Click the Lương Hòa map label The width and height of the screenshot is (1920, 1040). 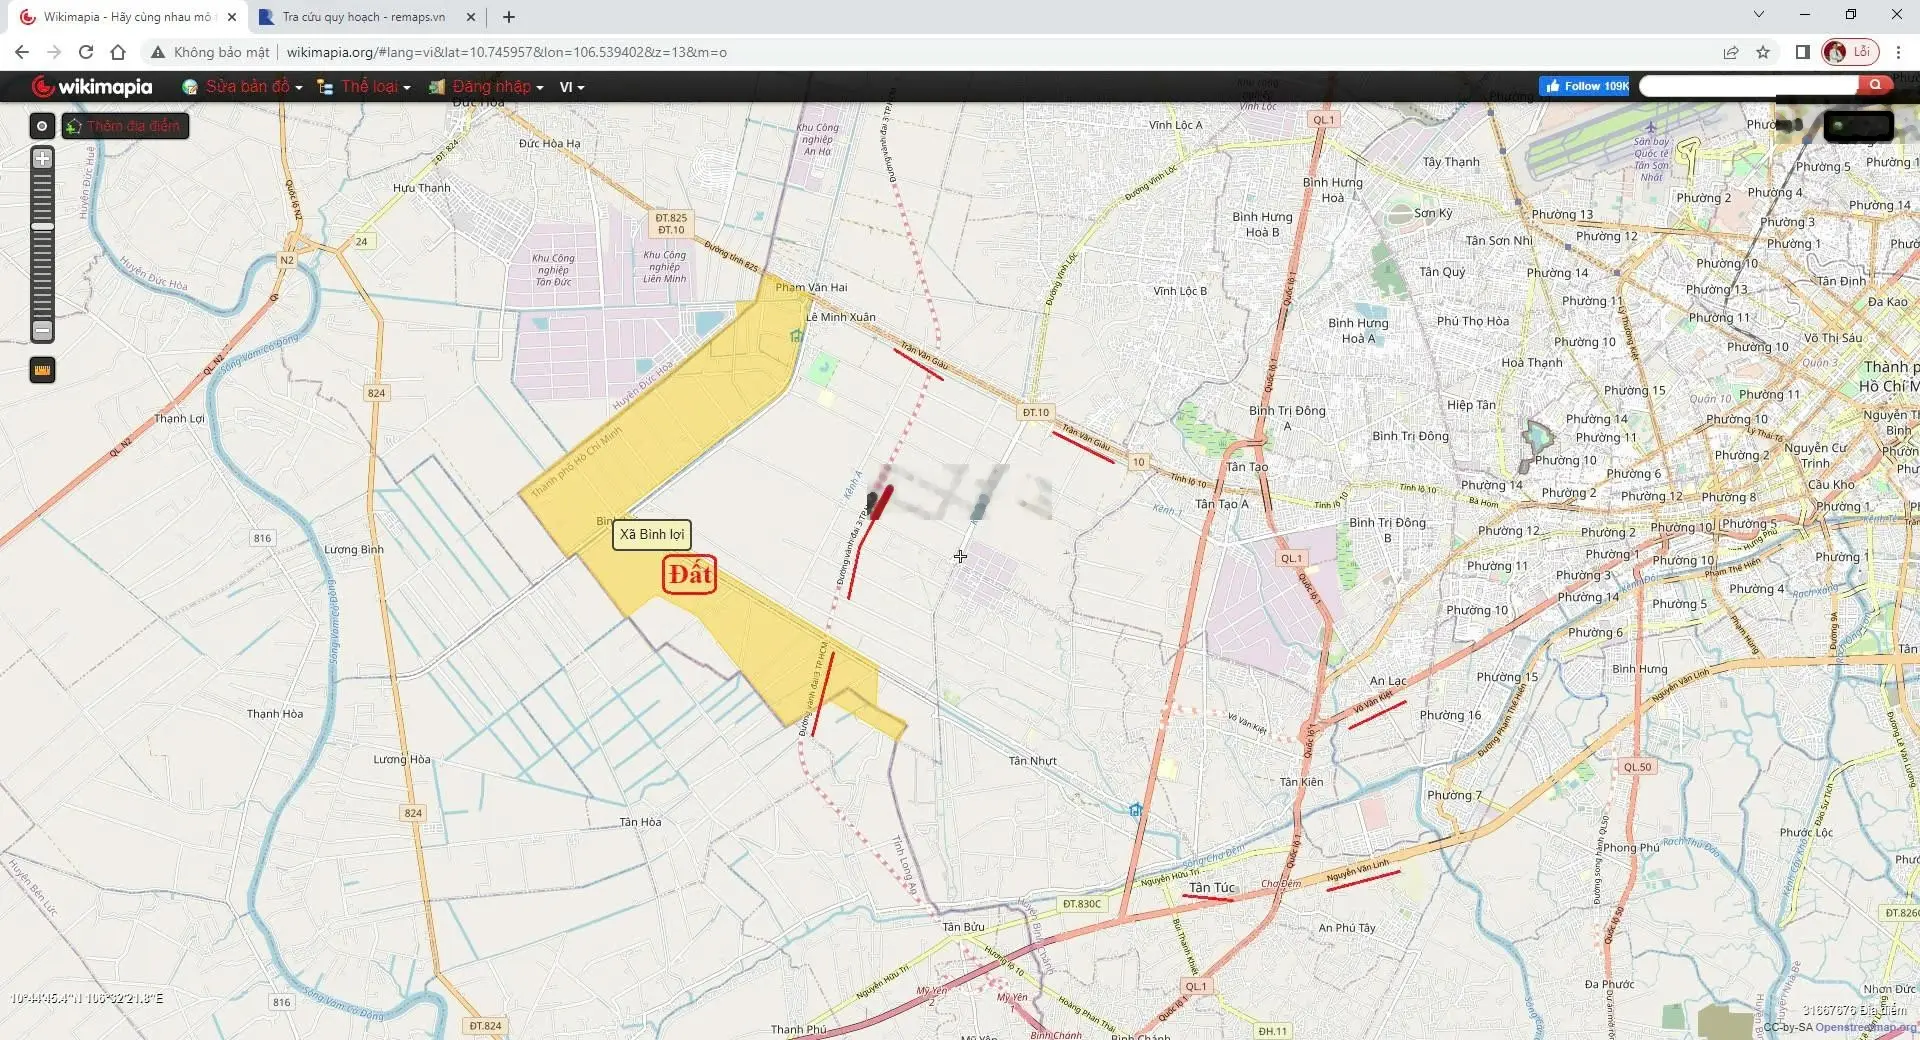tap(402, 759)
